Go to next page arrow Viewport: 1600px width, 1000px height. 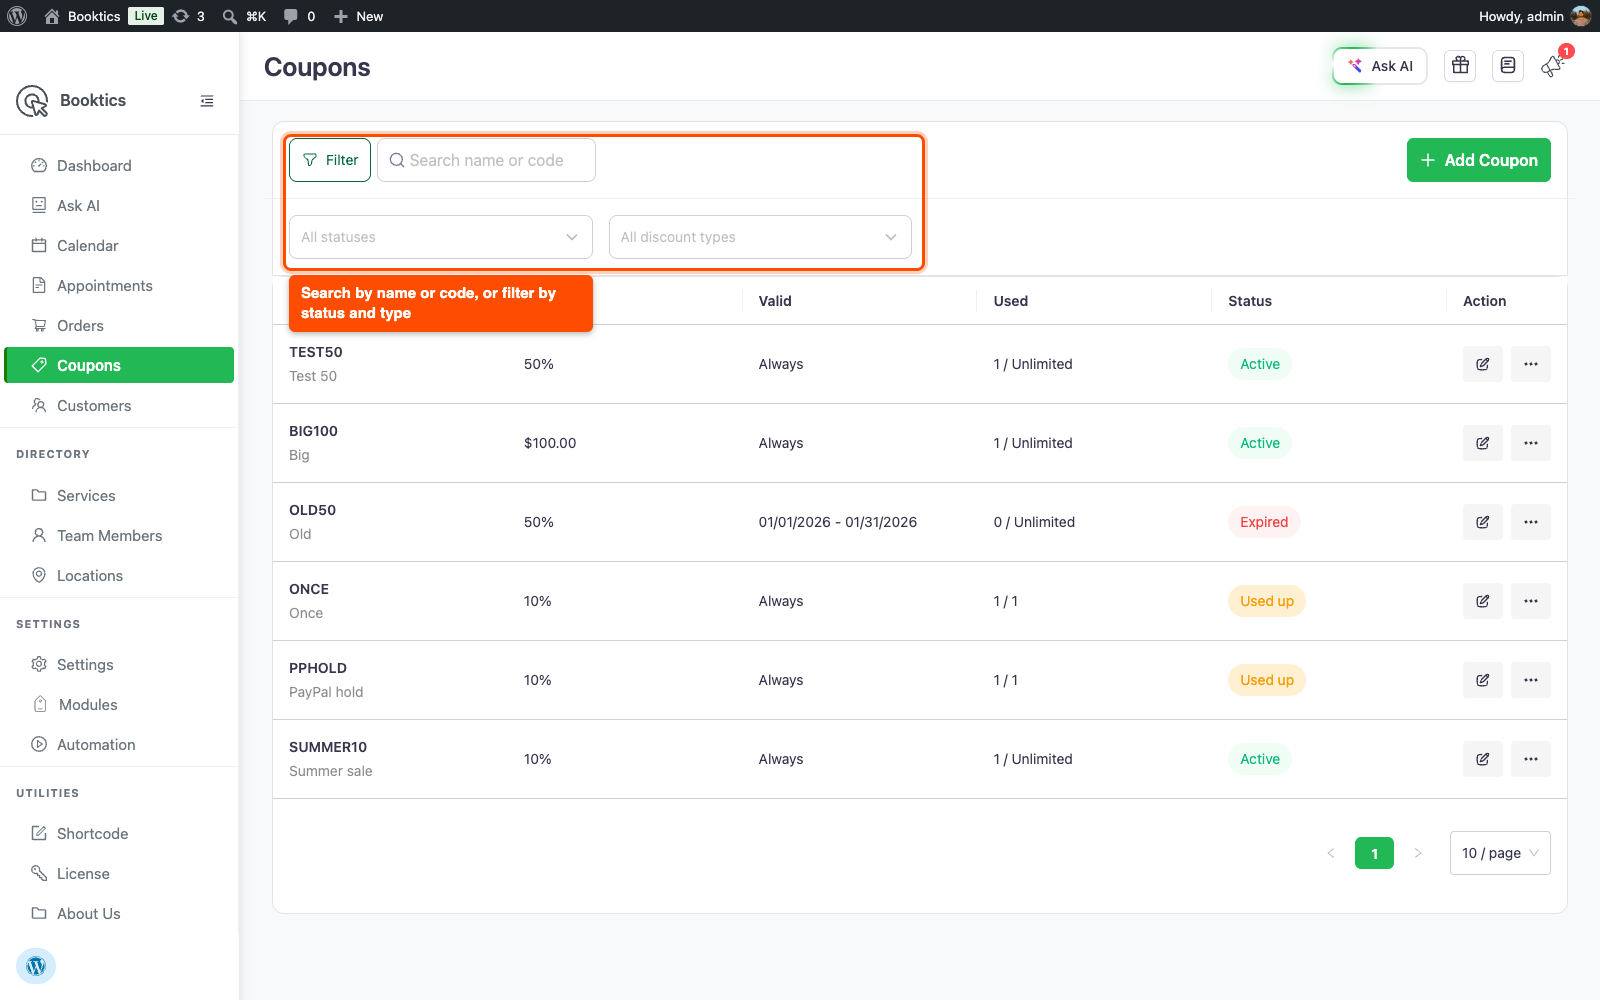point(1418,853)
